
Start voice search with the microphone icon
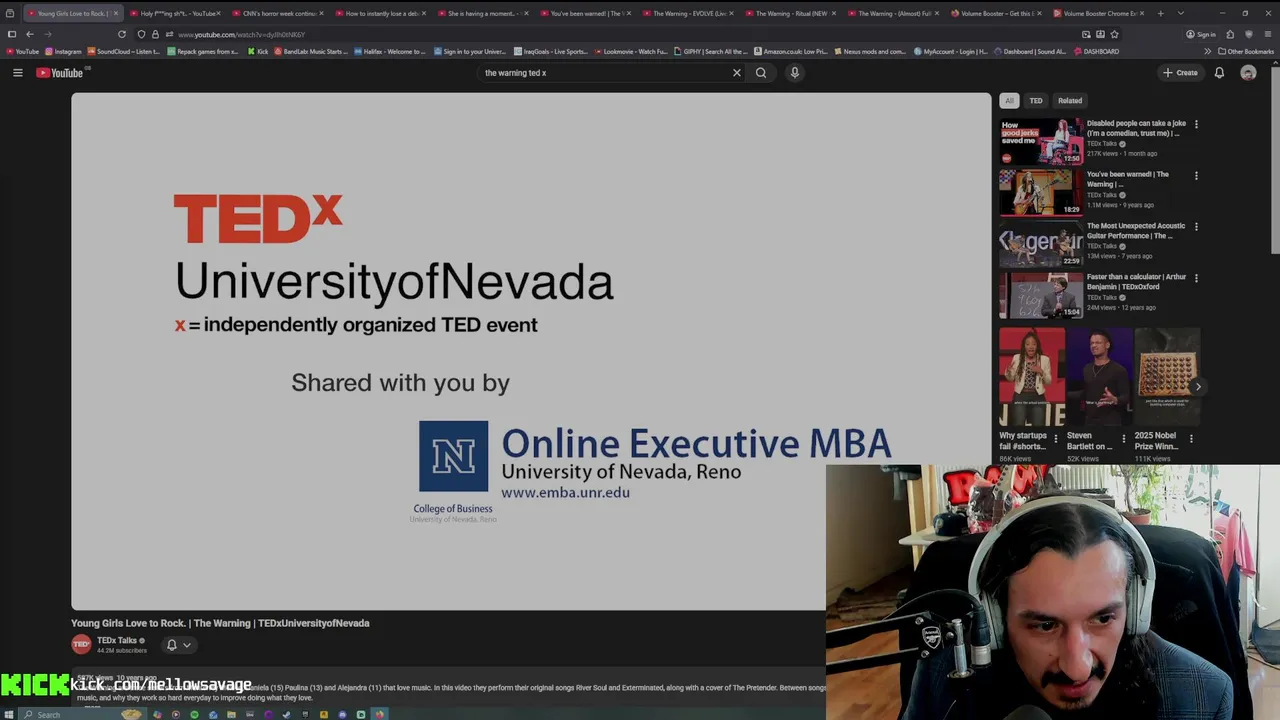tap(795, 73)
